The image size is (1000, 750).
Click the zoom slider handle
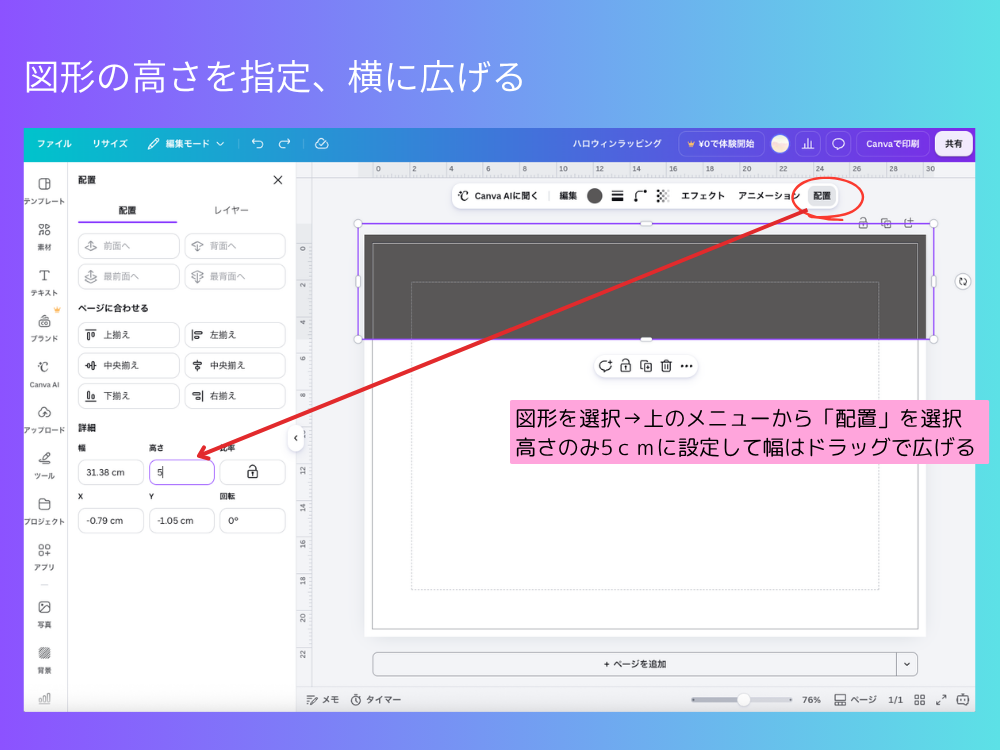point(744,700)
